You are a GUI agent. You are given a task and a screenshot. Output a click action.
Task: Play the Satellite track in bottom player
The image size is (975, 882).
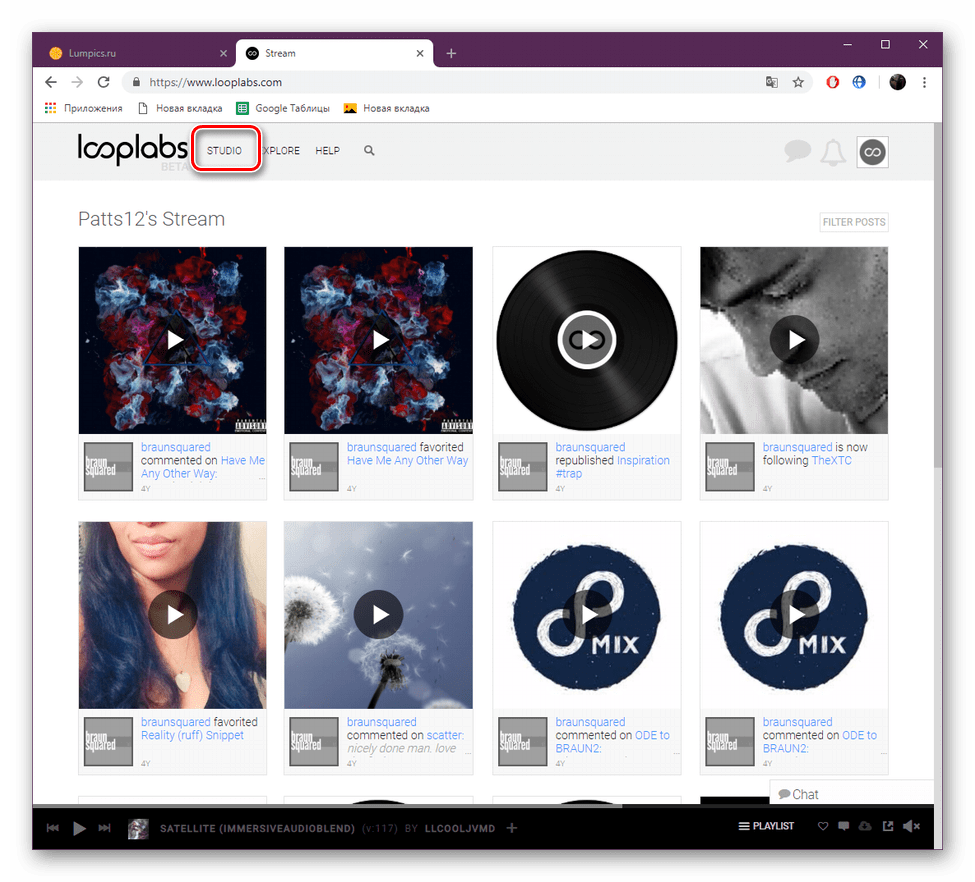[x=79, y=828]
